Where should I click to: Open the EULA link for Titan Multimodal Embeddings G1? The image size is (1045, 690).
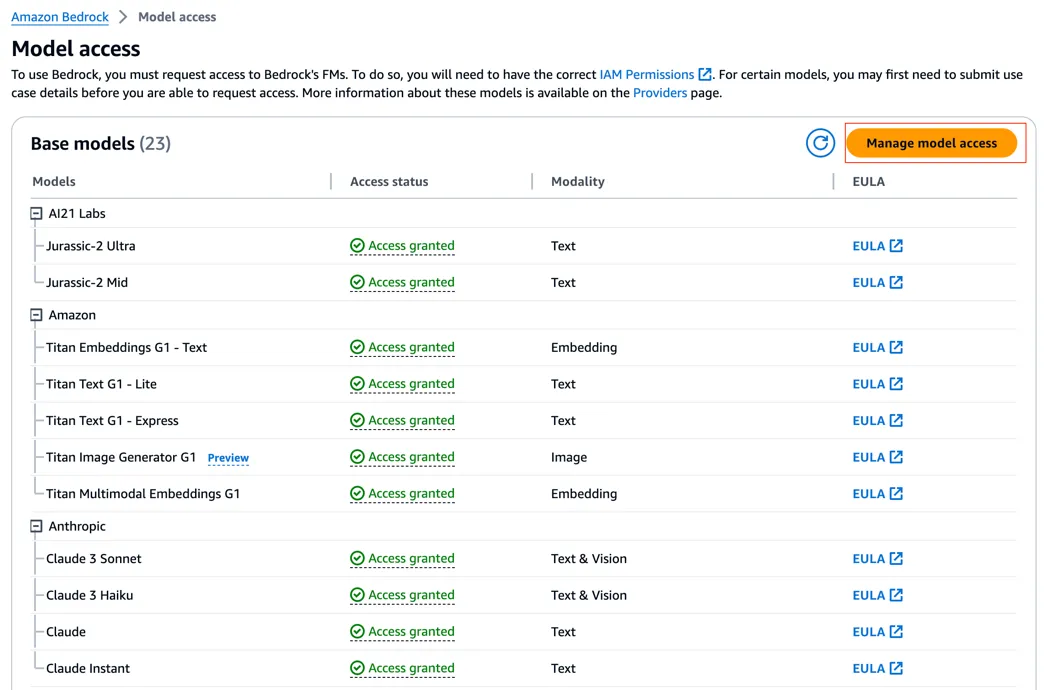pos(877,494)
